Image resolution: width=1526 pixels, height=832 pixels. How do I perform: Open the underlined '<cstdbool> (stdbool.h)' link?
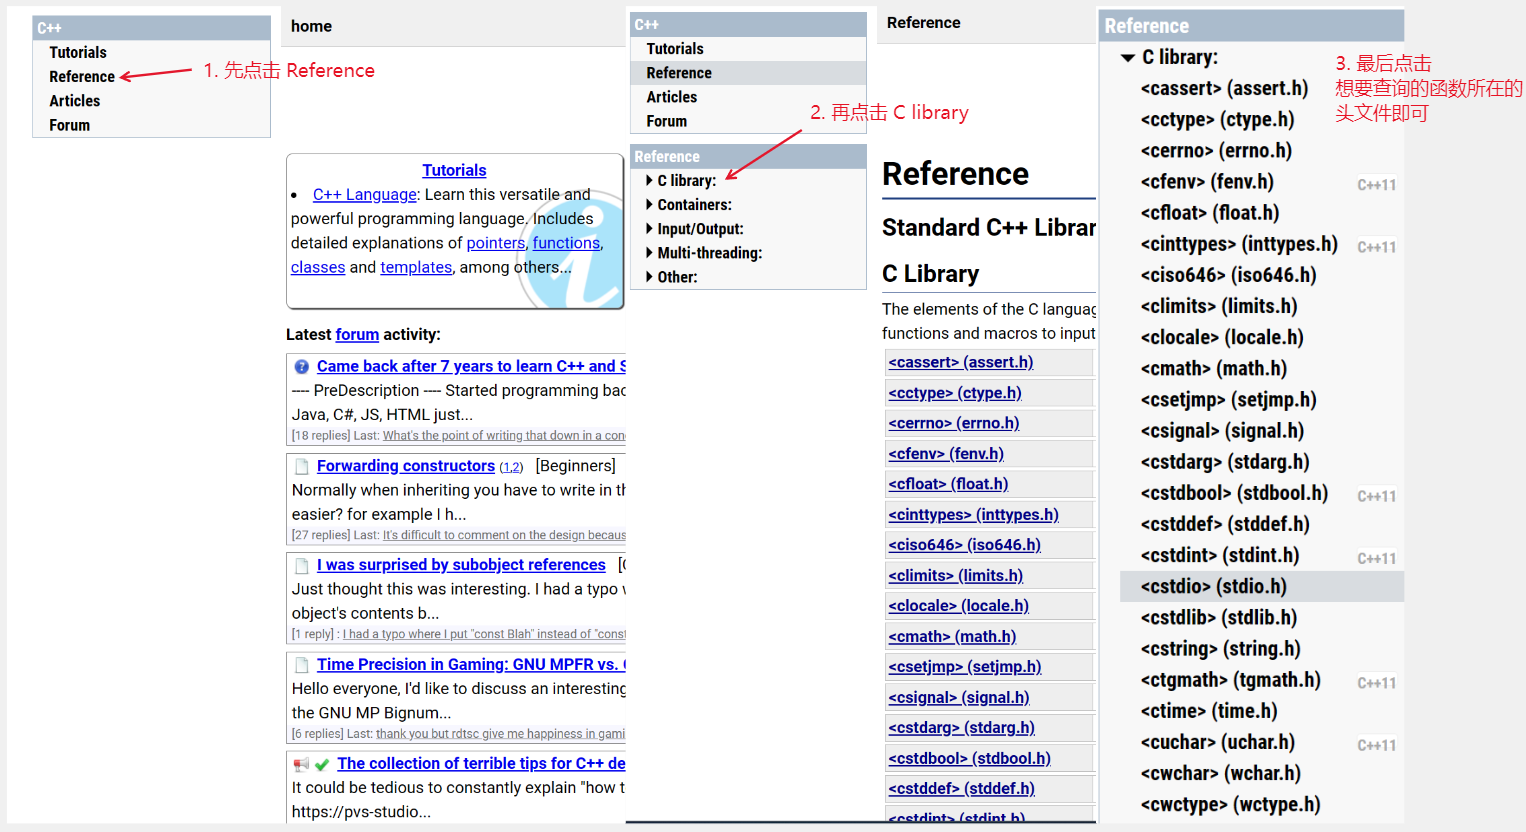pyautogui.click(x=969, y=758)
